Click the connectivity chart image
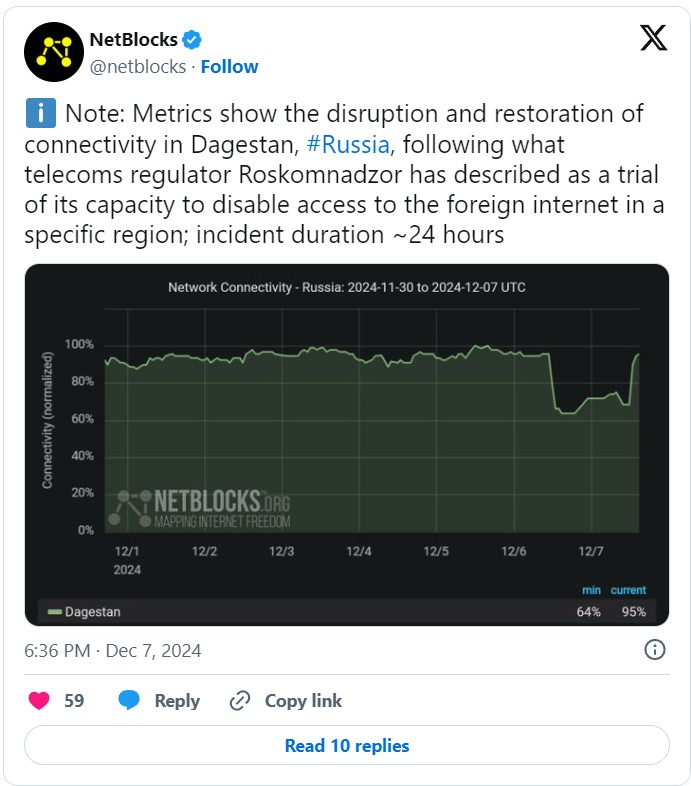 (x=347, y=445)
